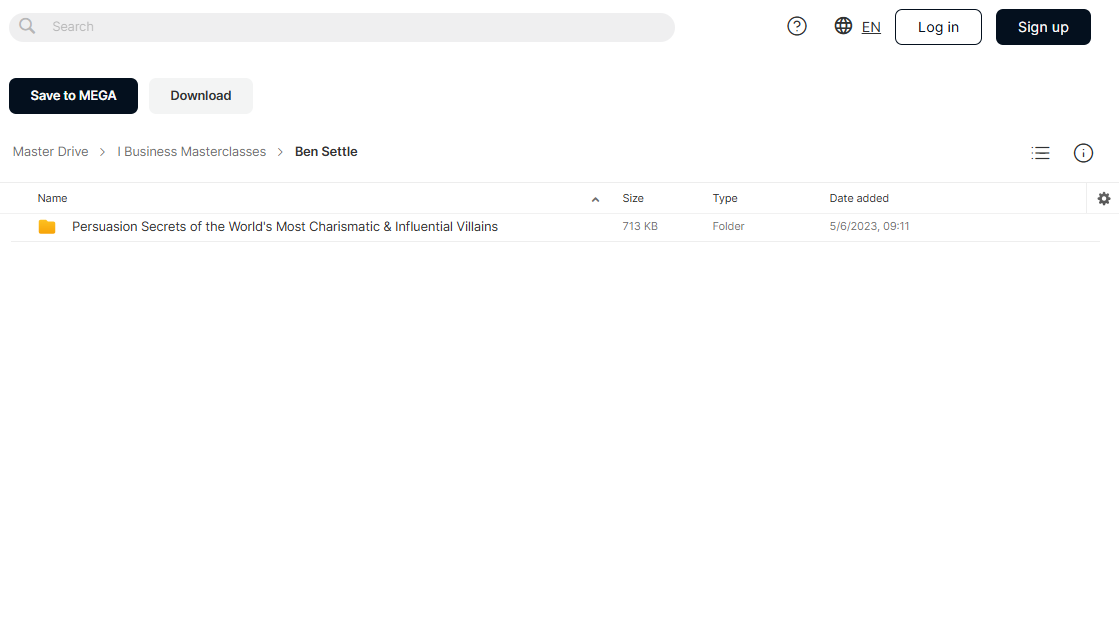Go to I Business Masterclasses breadcrumb
The height and width of the screenshot is (636, 1119).
point(191,151)
